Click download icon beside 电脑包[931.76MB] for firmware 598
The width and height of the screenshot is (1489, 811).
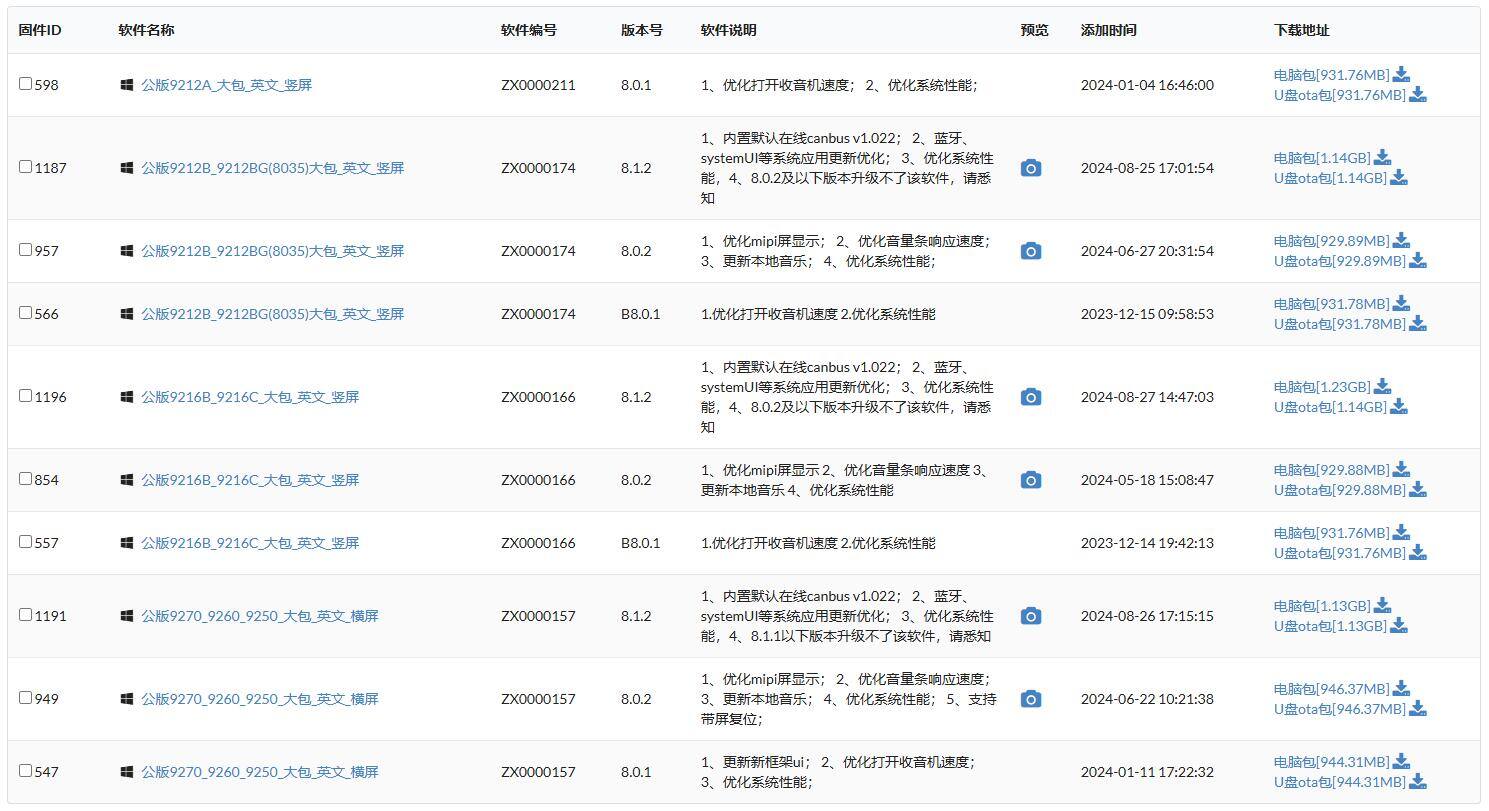coord(1401,74)
